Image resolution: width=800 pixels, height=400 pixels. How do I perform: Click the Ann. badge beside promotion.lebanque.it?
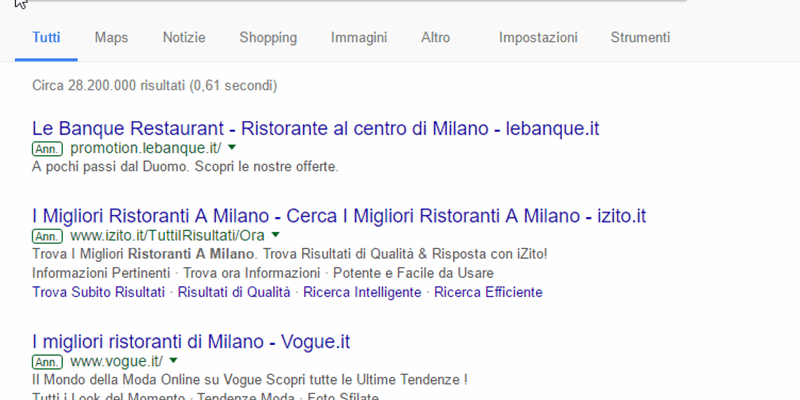click(47, 149)
